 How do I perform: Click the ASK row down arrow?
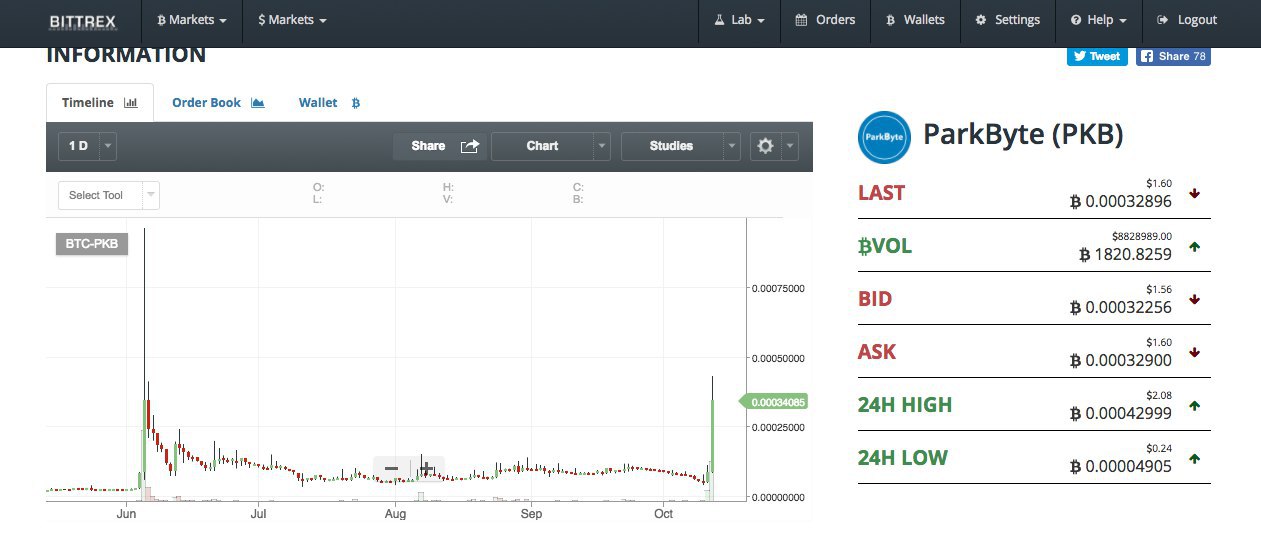tap(1194, 352)
